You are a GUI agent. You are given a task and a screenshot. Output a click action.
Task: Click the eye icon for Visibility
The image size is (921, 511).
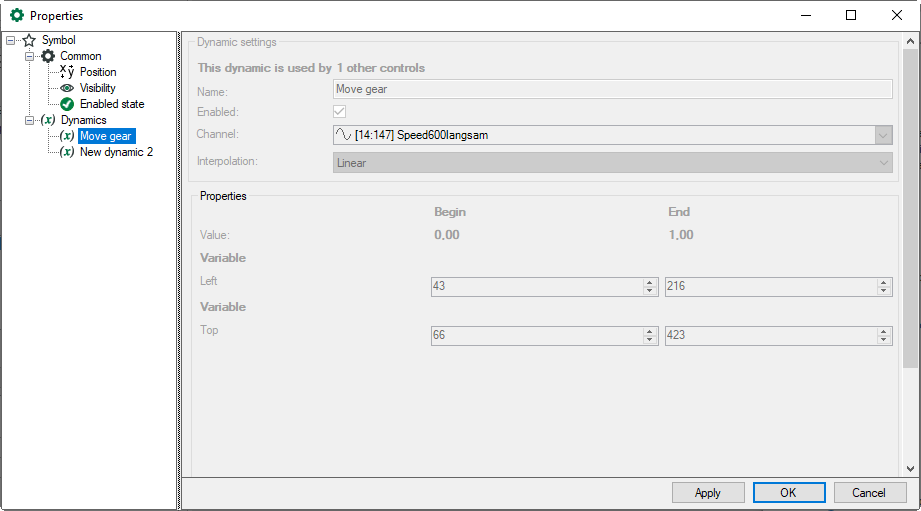tap(67, 88)
